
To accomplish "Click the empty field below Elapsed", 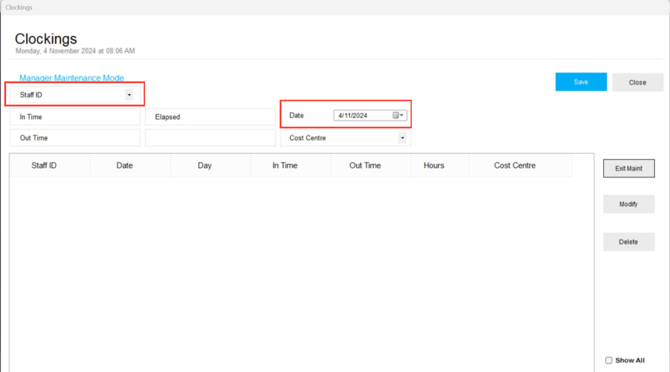I will 210,138.
